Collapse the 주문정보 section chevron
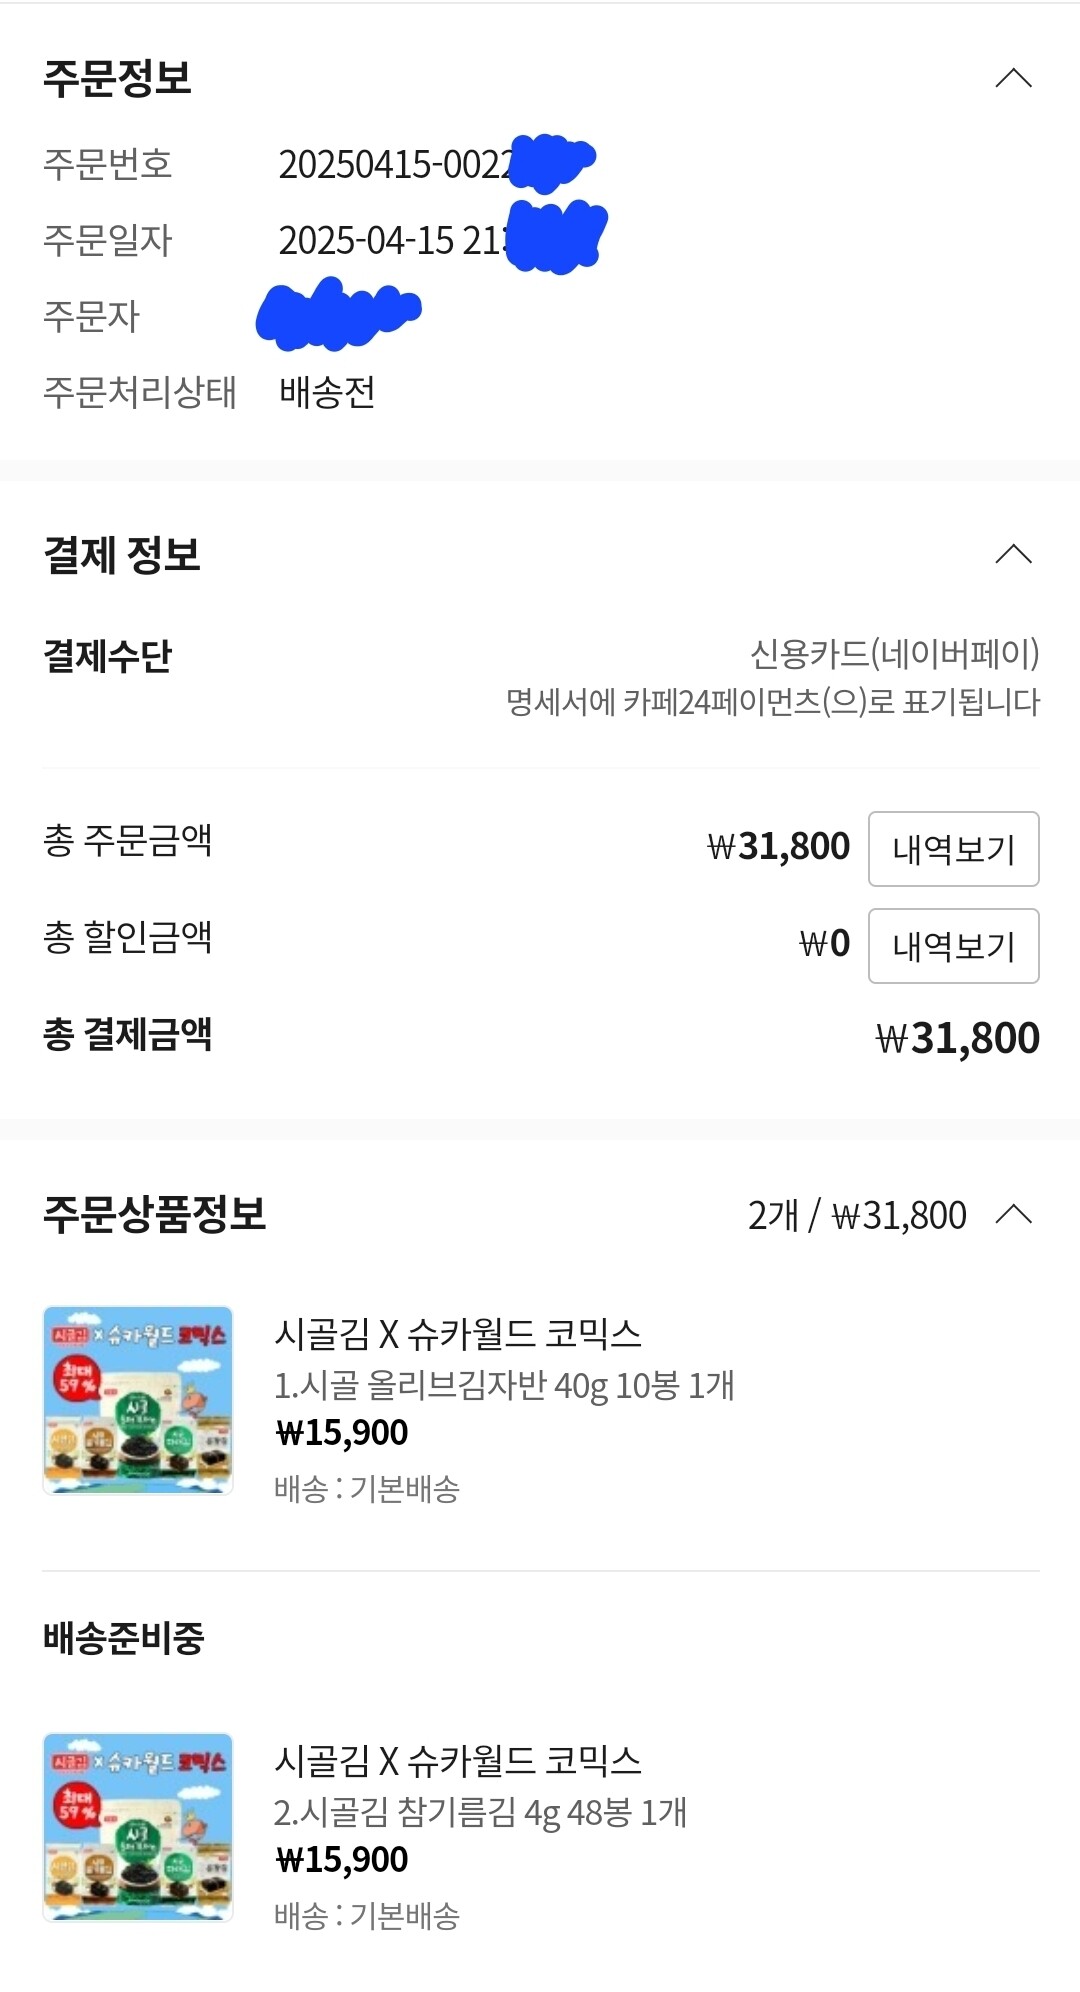1080x1992 pixels. point(1013,78)
